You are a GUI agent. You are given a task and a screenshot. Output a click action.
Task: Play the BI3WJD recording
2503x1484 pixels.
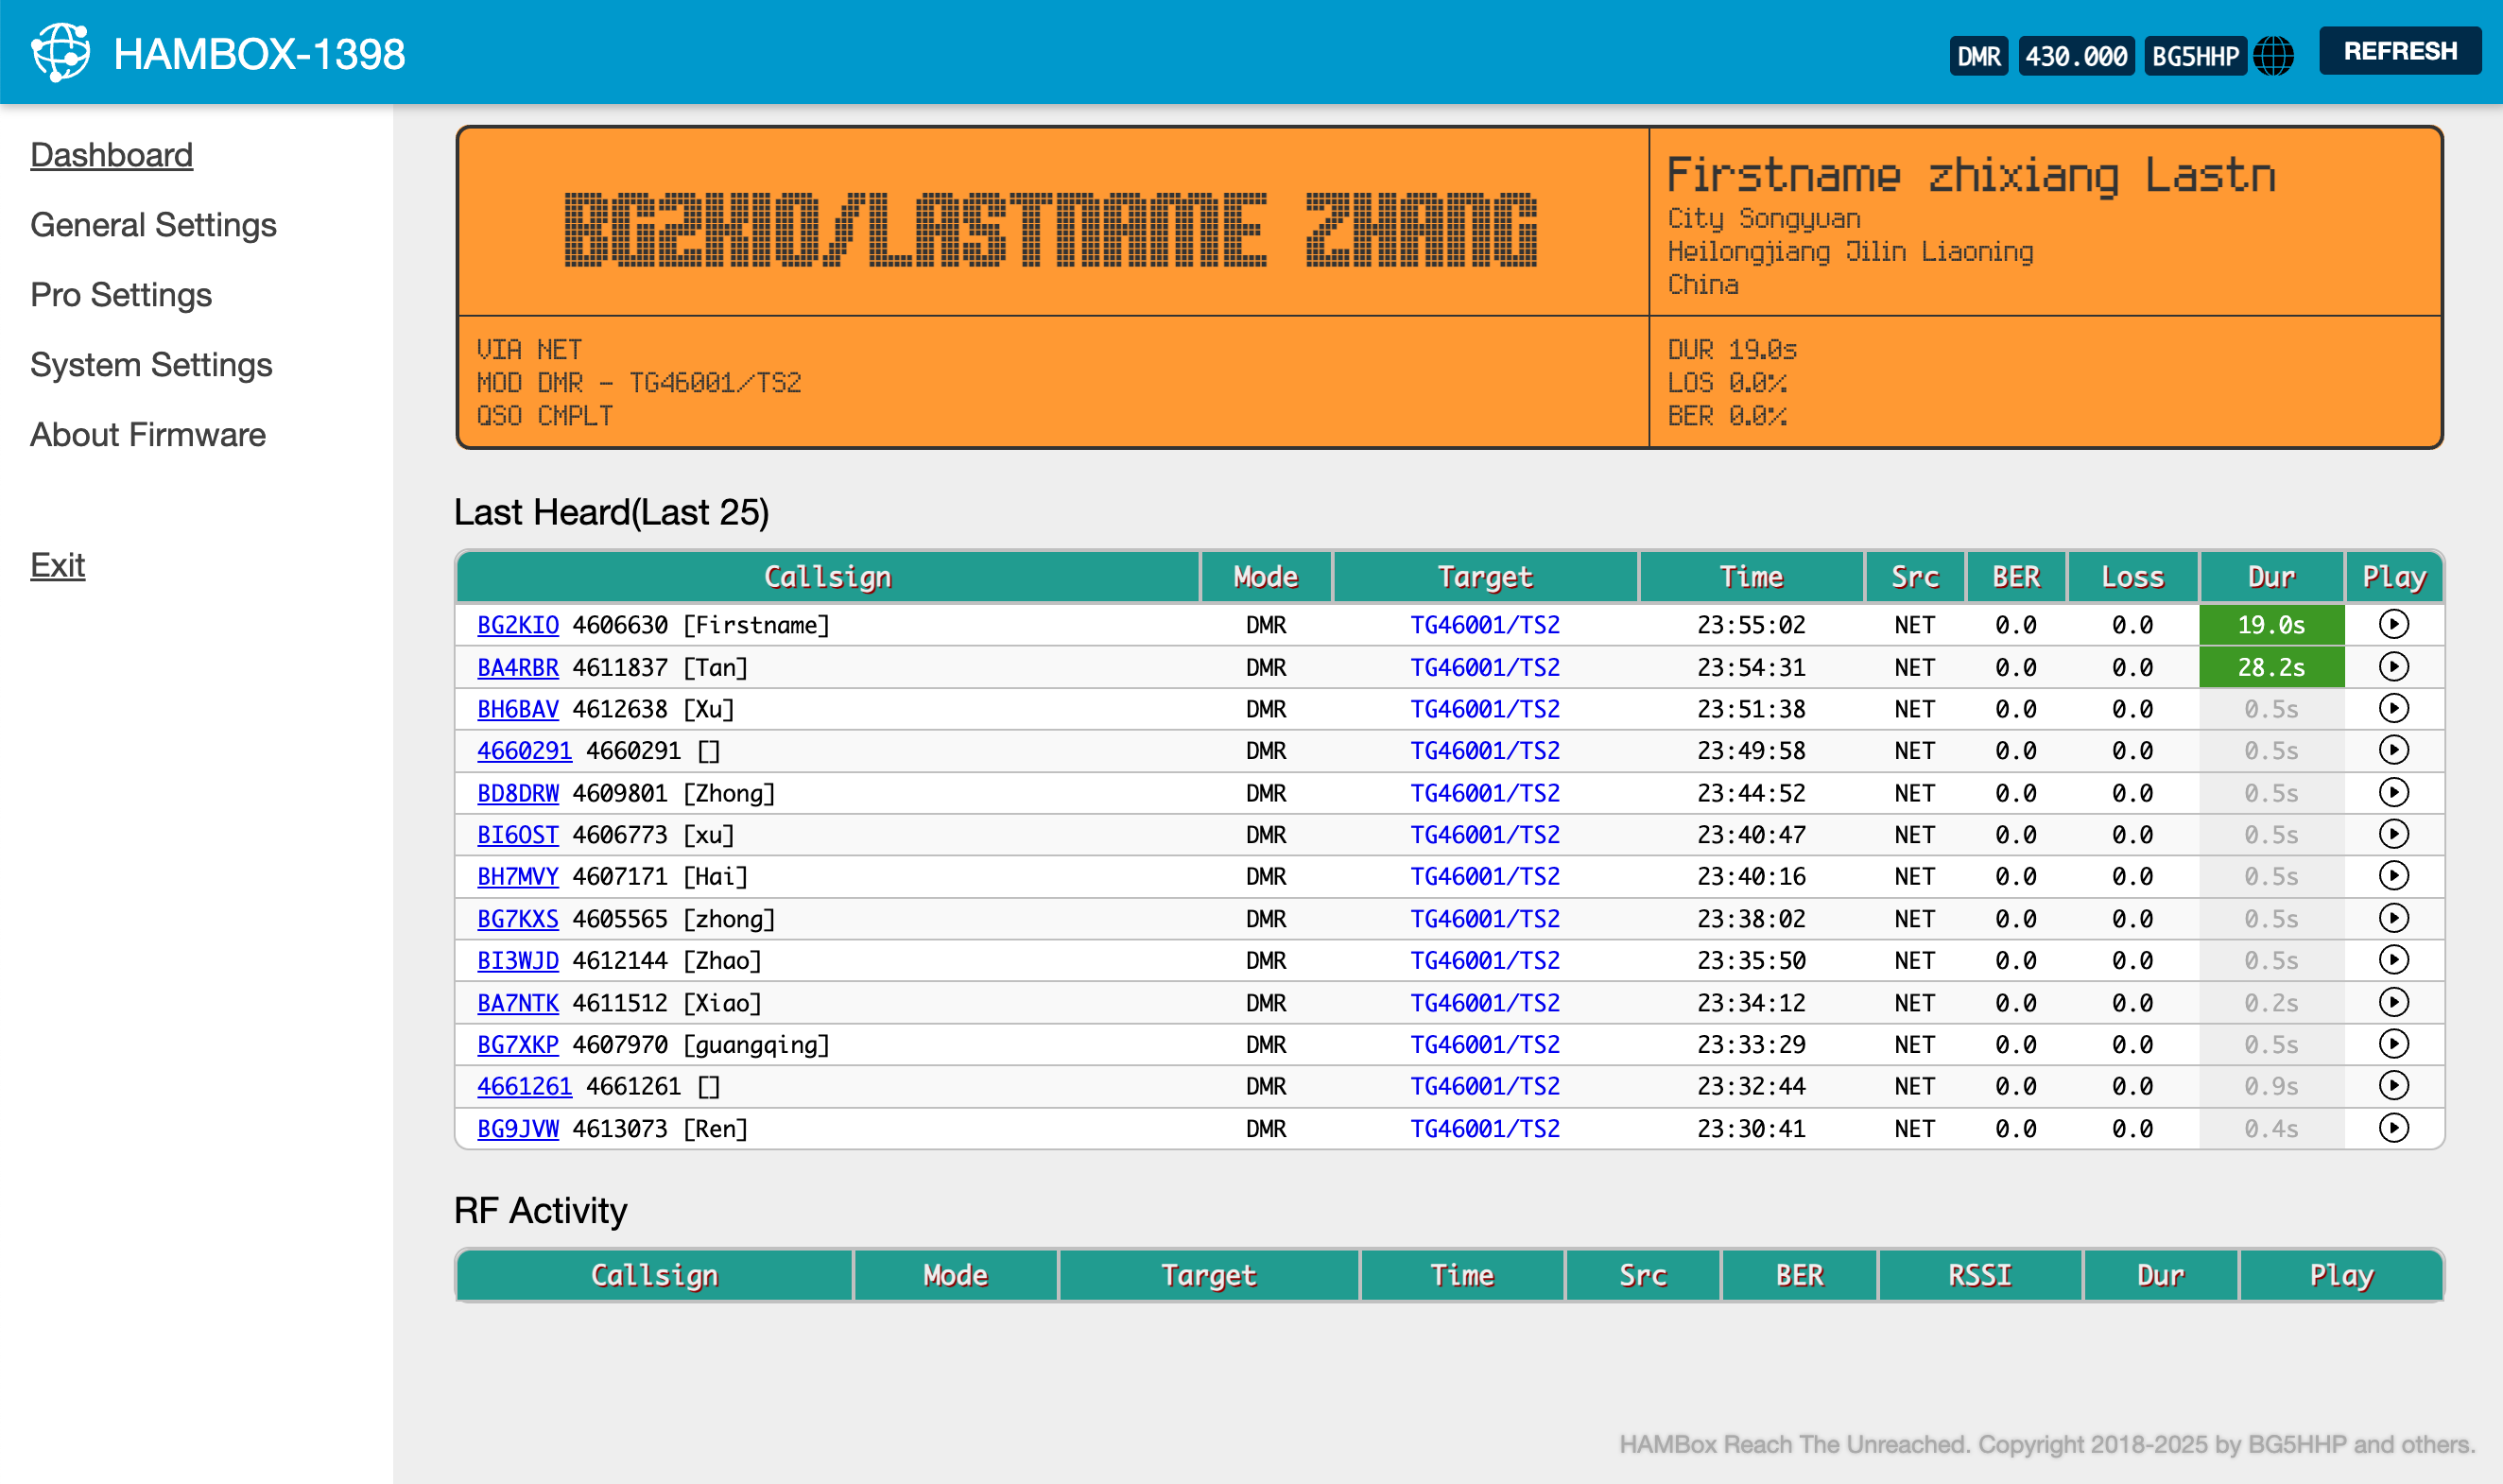pos(2393,960)
